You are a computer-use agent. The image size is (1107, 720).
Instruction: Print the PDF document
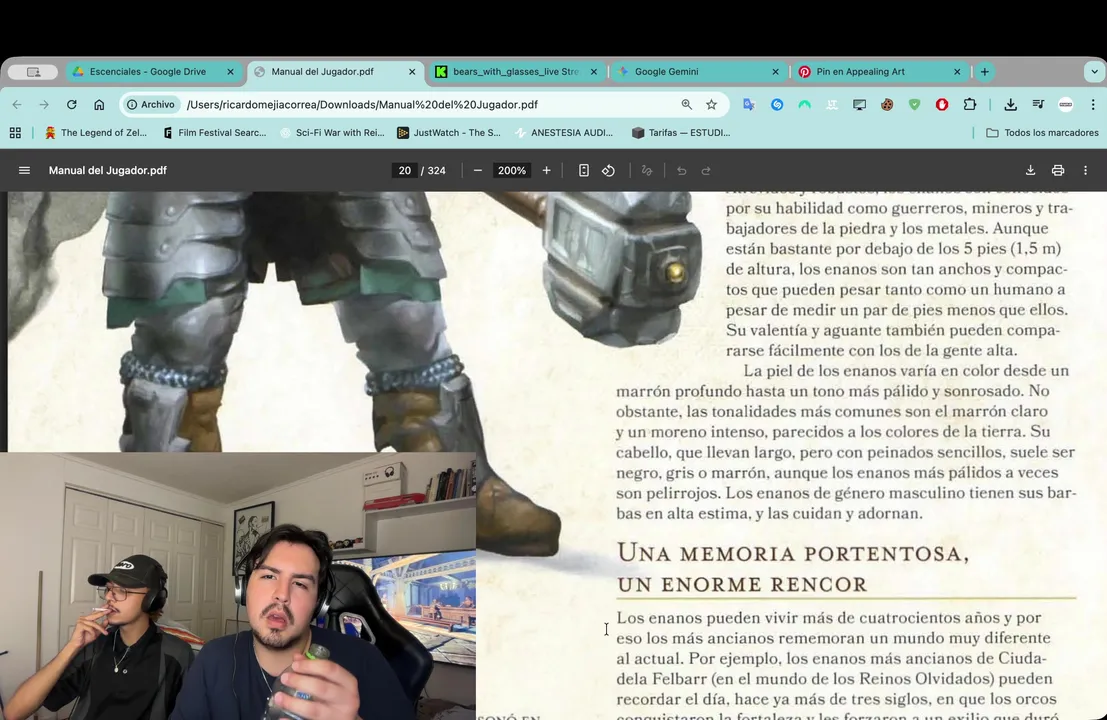coord(1058,170)
